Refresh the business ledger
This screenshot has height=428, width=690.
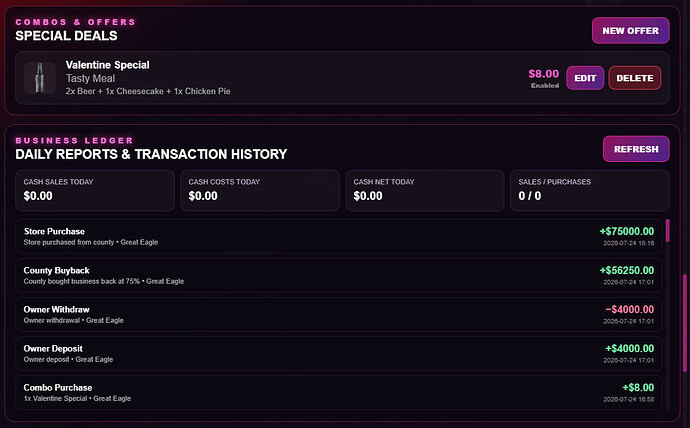(x=636, y=149)
